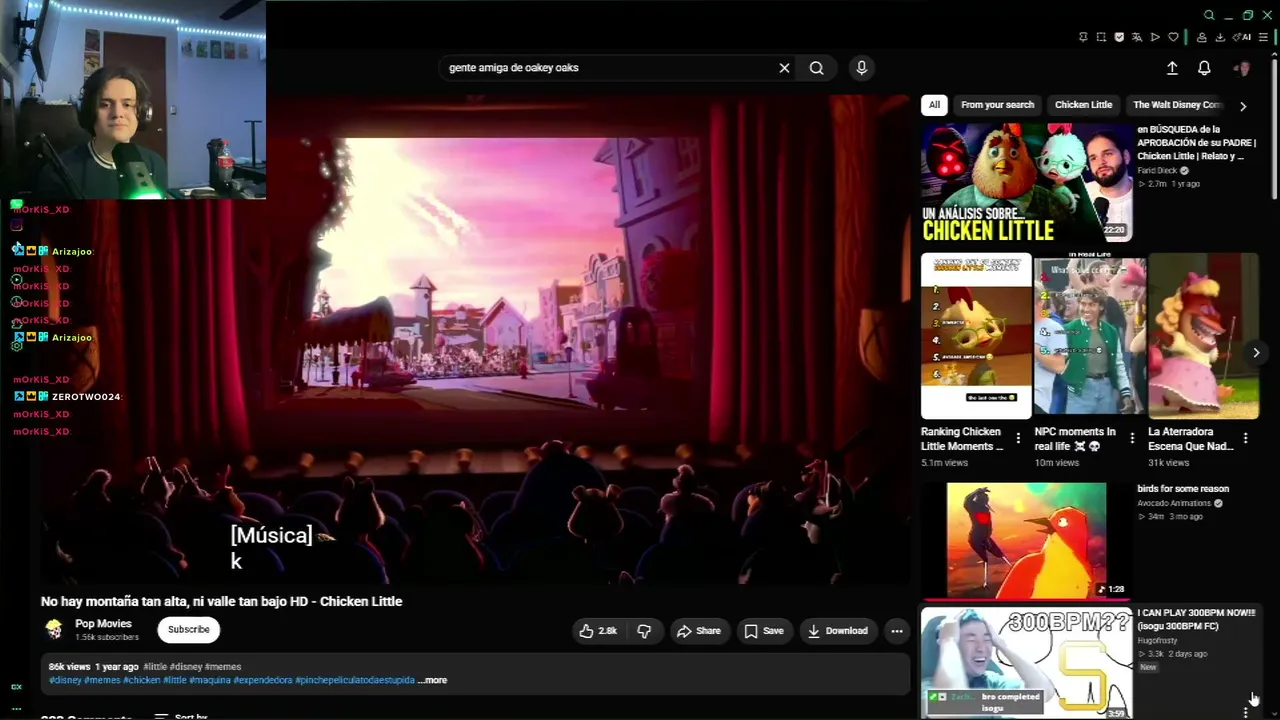Start voice search with the microphone icon

coord(862,68)
